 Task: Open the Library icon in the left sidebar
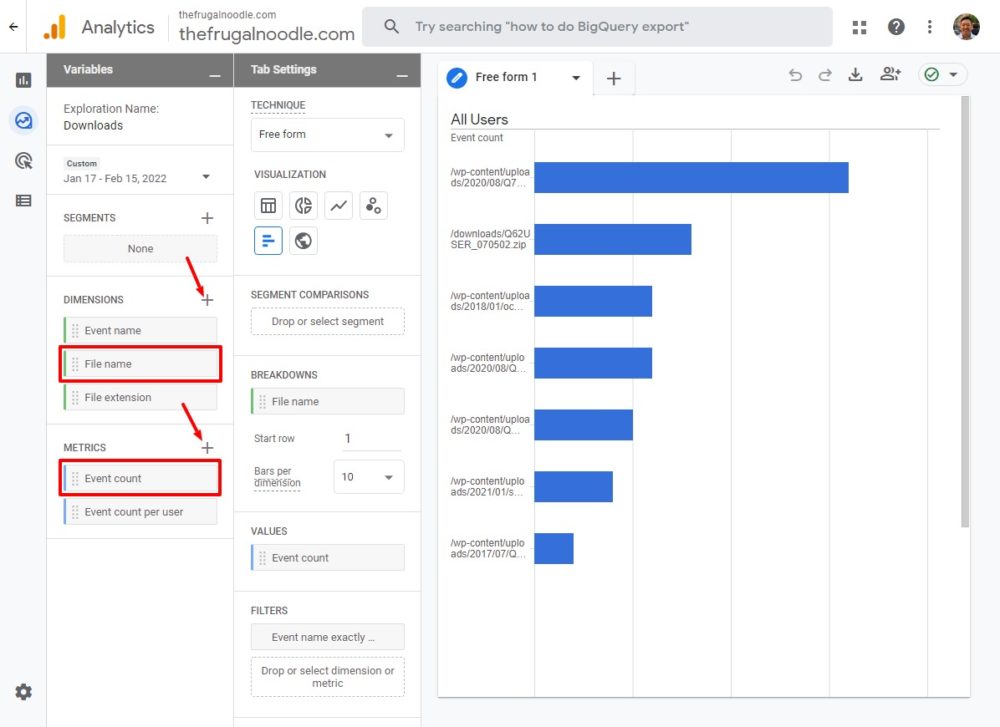(22, 200)
